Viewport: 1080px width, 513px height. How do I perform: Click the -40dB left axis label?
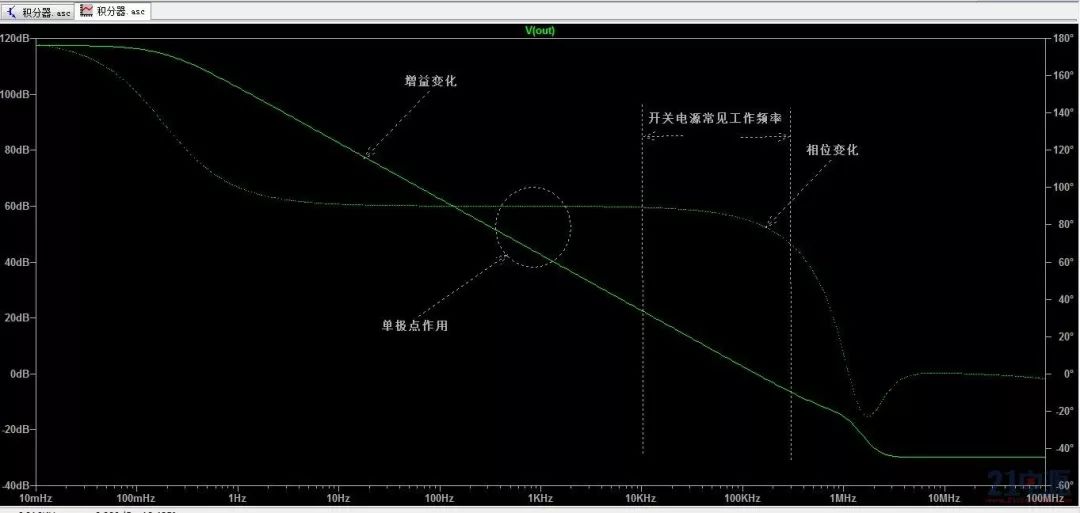point(16,486)
